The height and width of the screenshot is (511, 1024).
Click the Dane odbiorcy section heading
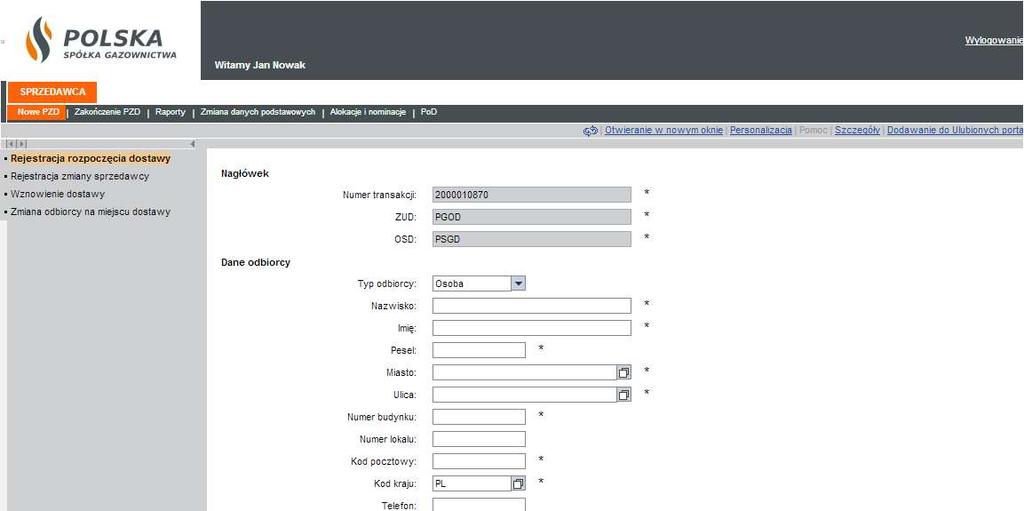(255, 263)
